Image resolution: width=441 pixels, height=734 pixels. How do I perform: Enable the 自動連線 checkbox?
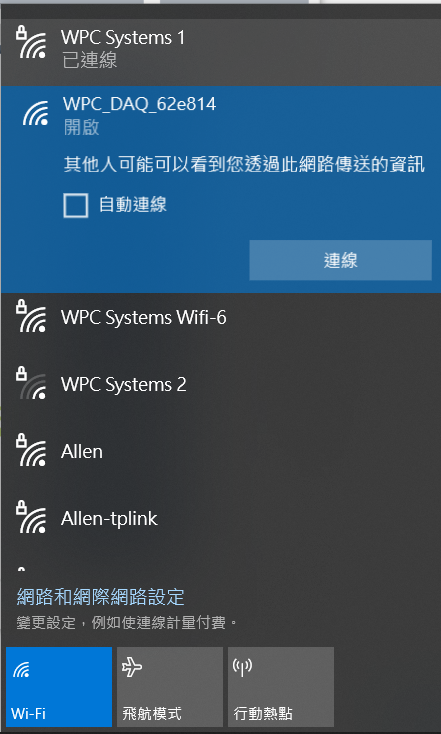coord(75,206)
